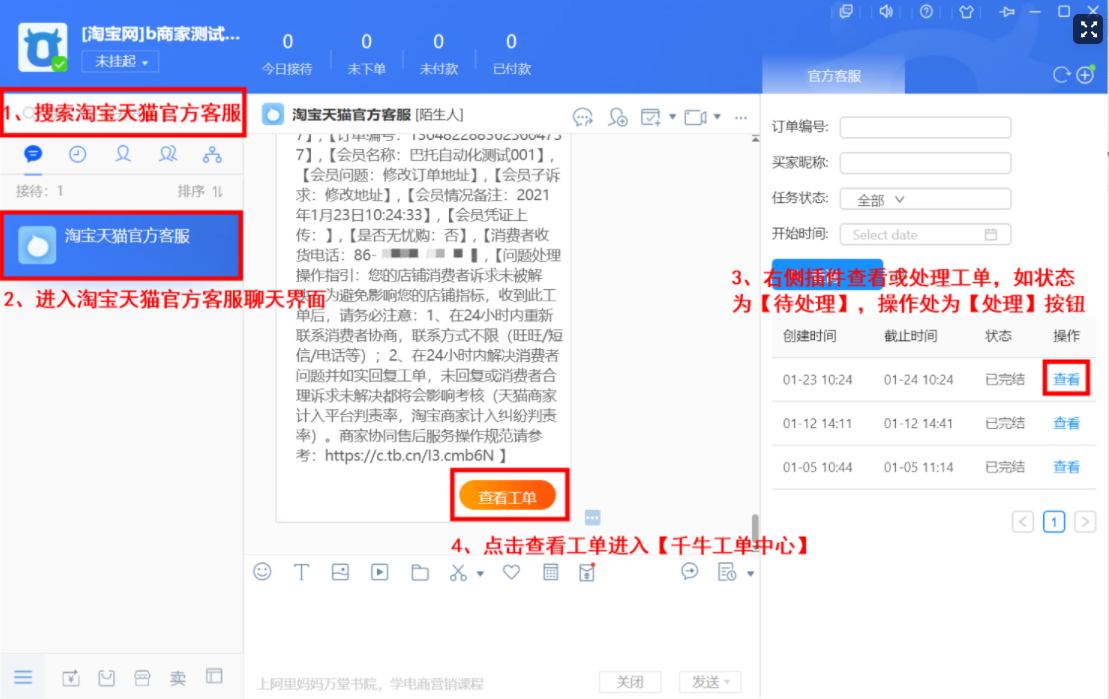Image resolution: width=1109 pixels, height=699 pixels.
Task: Open the group contacts tab
Action: tap(168, 154)
